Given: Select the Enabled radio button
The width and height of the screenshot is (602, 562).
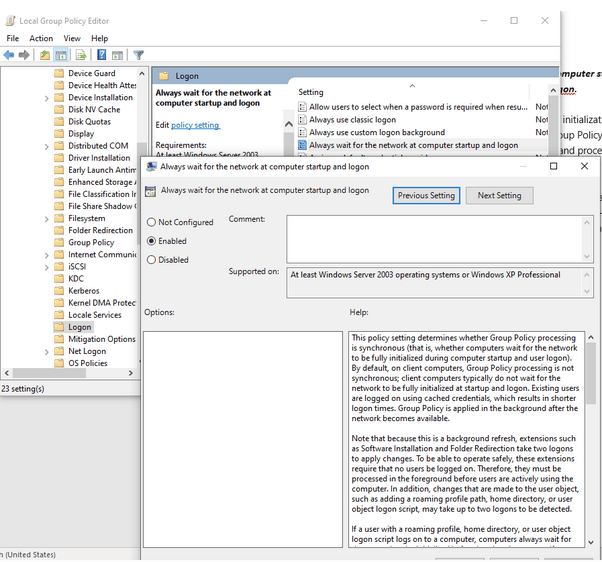Looking at the screenshot, I should click(x=151, y=241).
